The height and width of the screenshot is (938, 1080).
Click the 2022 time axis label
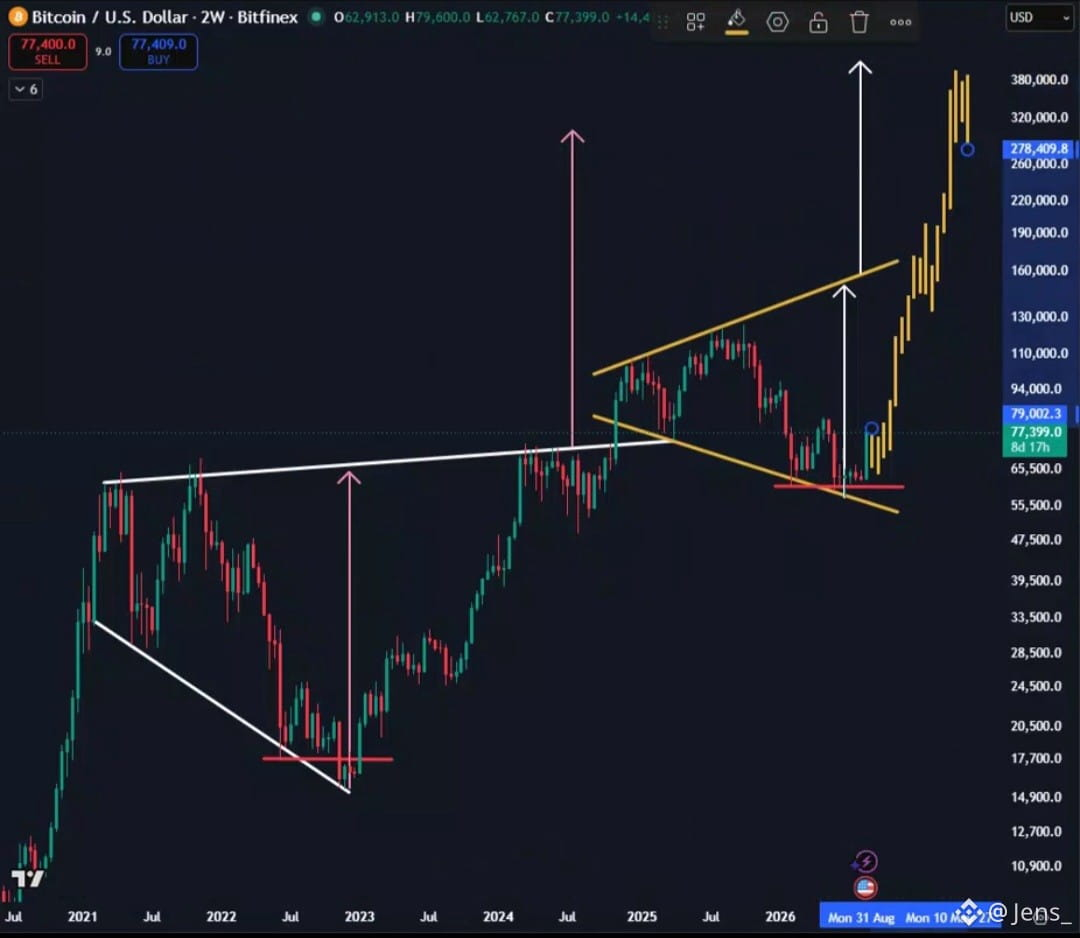(221, 917)
